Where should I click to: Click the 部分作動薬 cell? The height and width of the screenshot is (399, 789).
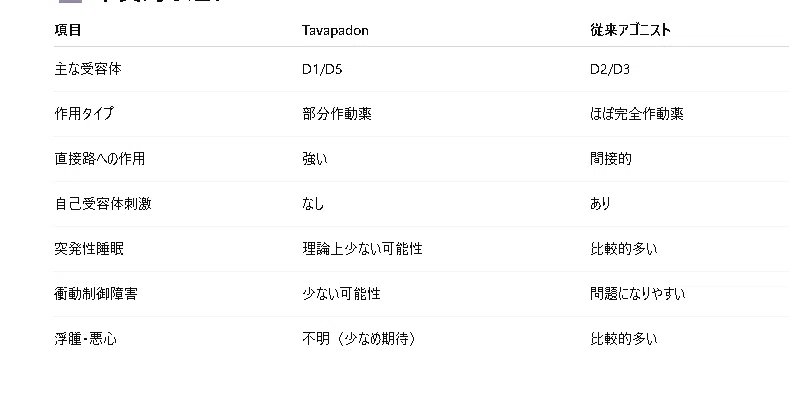[337, 114]
